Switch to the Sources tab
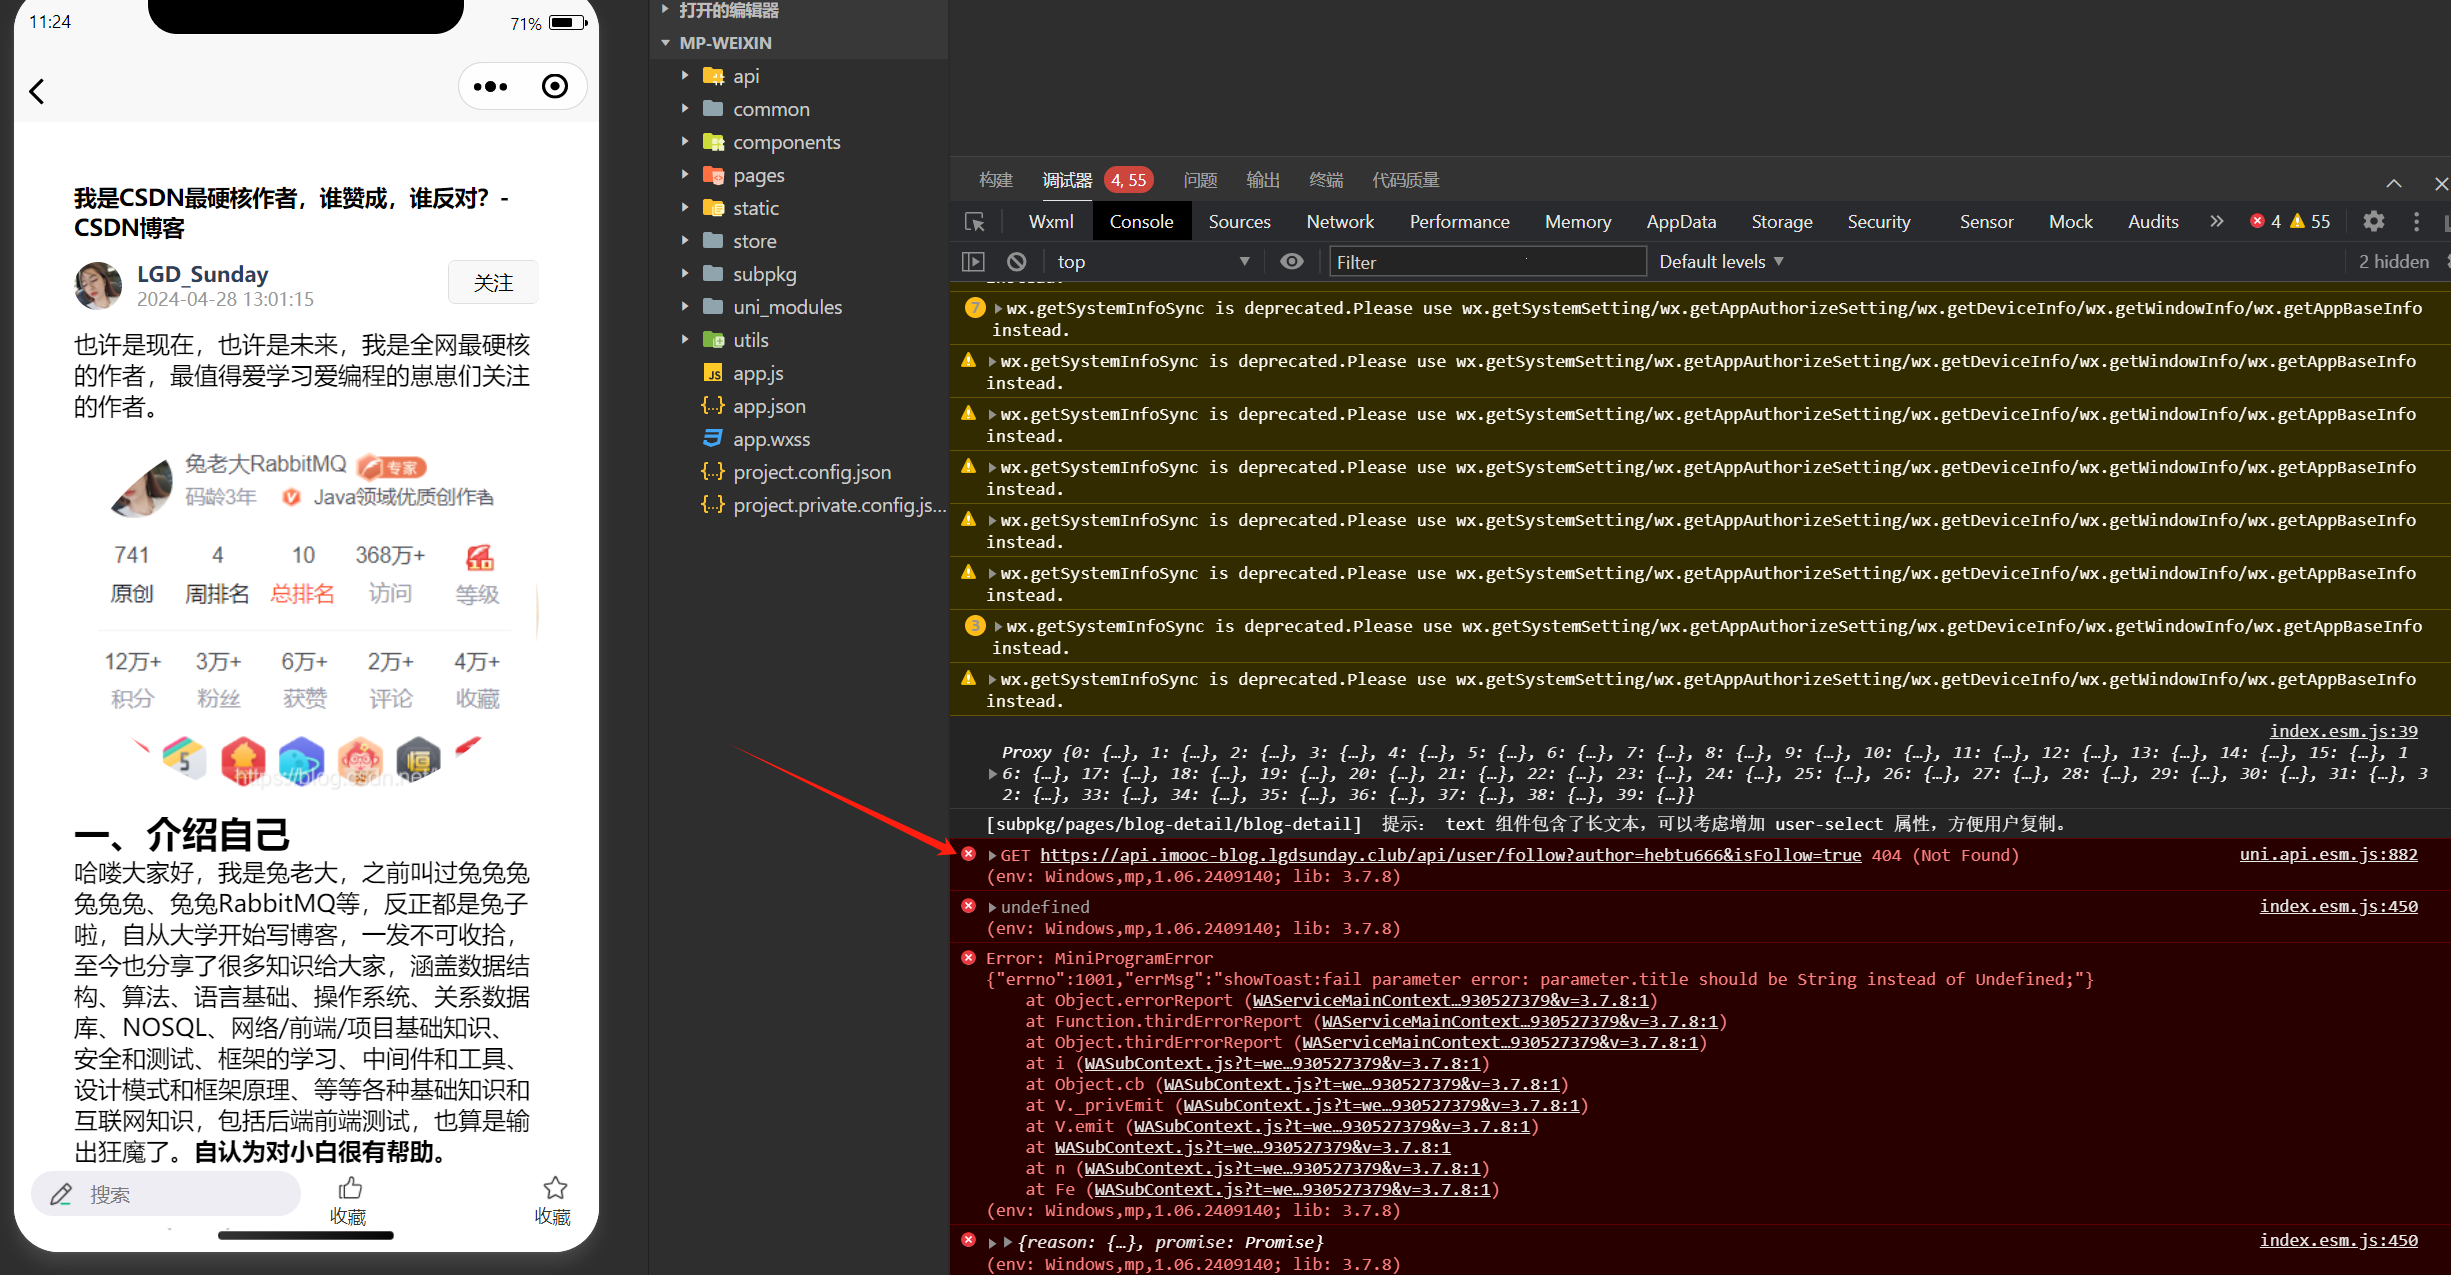 (x=1239, y=222)
